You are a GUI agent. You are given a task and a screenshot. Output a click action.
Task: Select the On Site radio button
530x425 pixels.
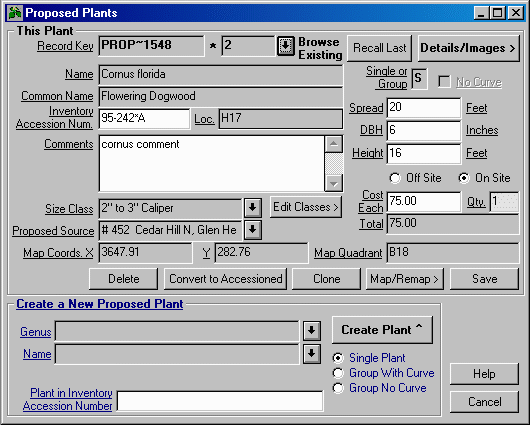pos(464,178)
